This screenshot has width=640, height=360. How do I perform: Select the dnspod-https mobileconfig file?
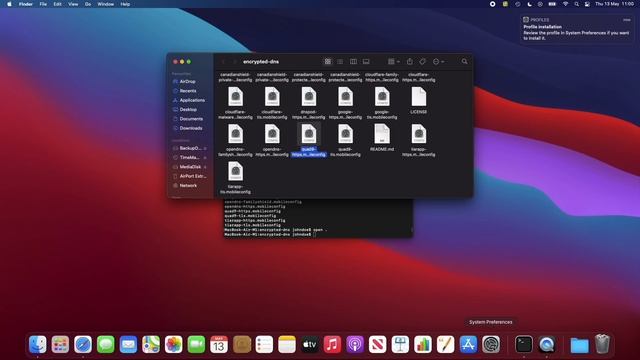309,103
